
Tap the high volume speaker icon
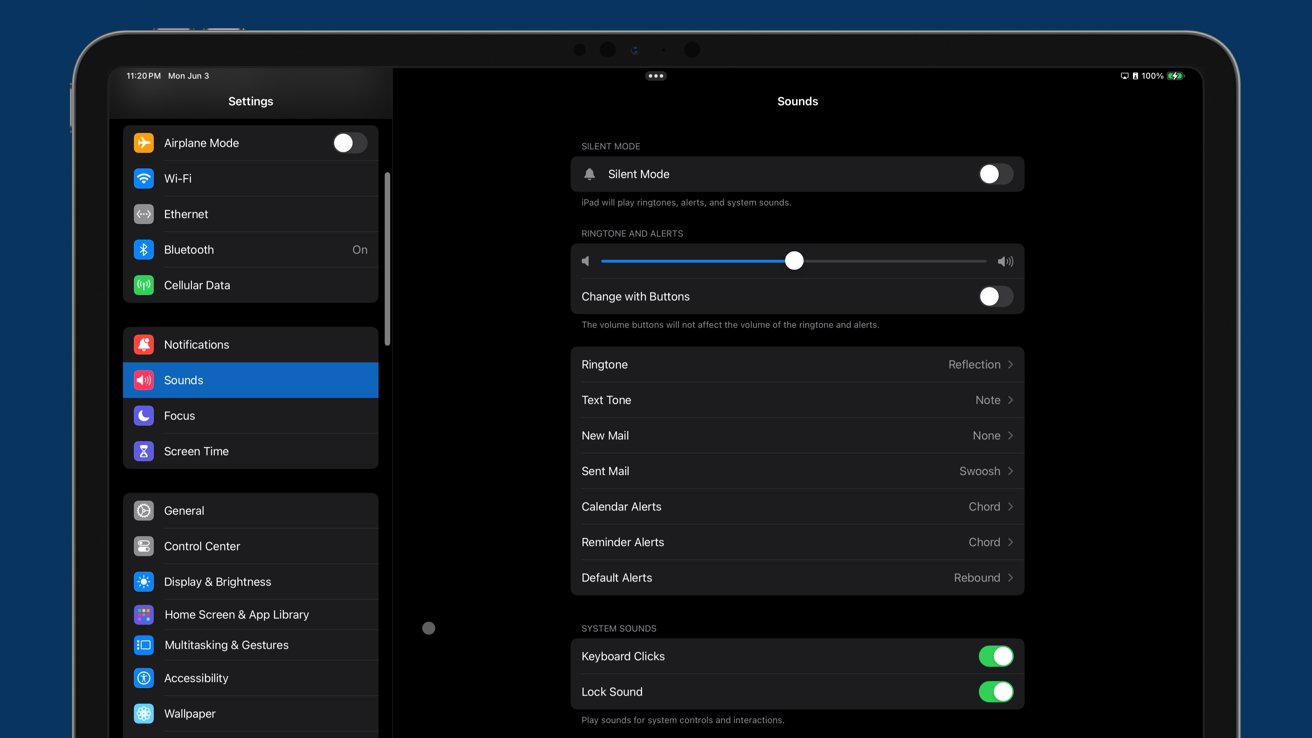coord(1005,261)
